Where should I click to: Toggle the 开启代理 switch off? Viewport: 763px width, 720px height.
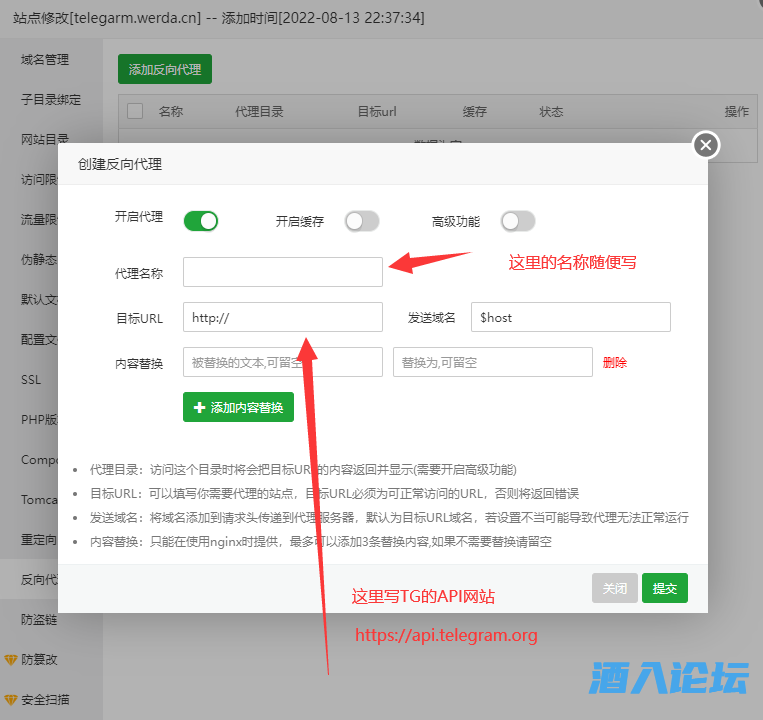(200, 221)
